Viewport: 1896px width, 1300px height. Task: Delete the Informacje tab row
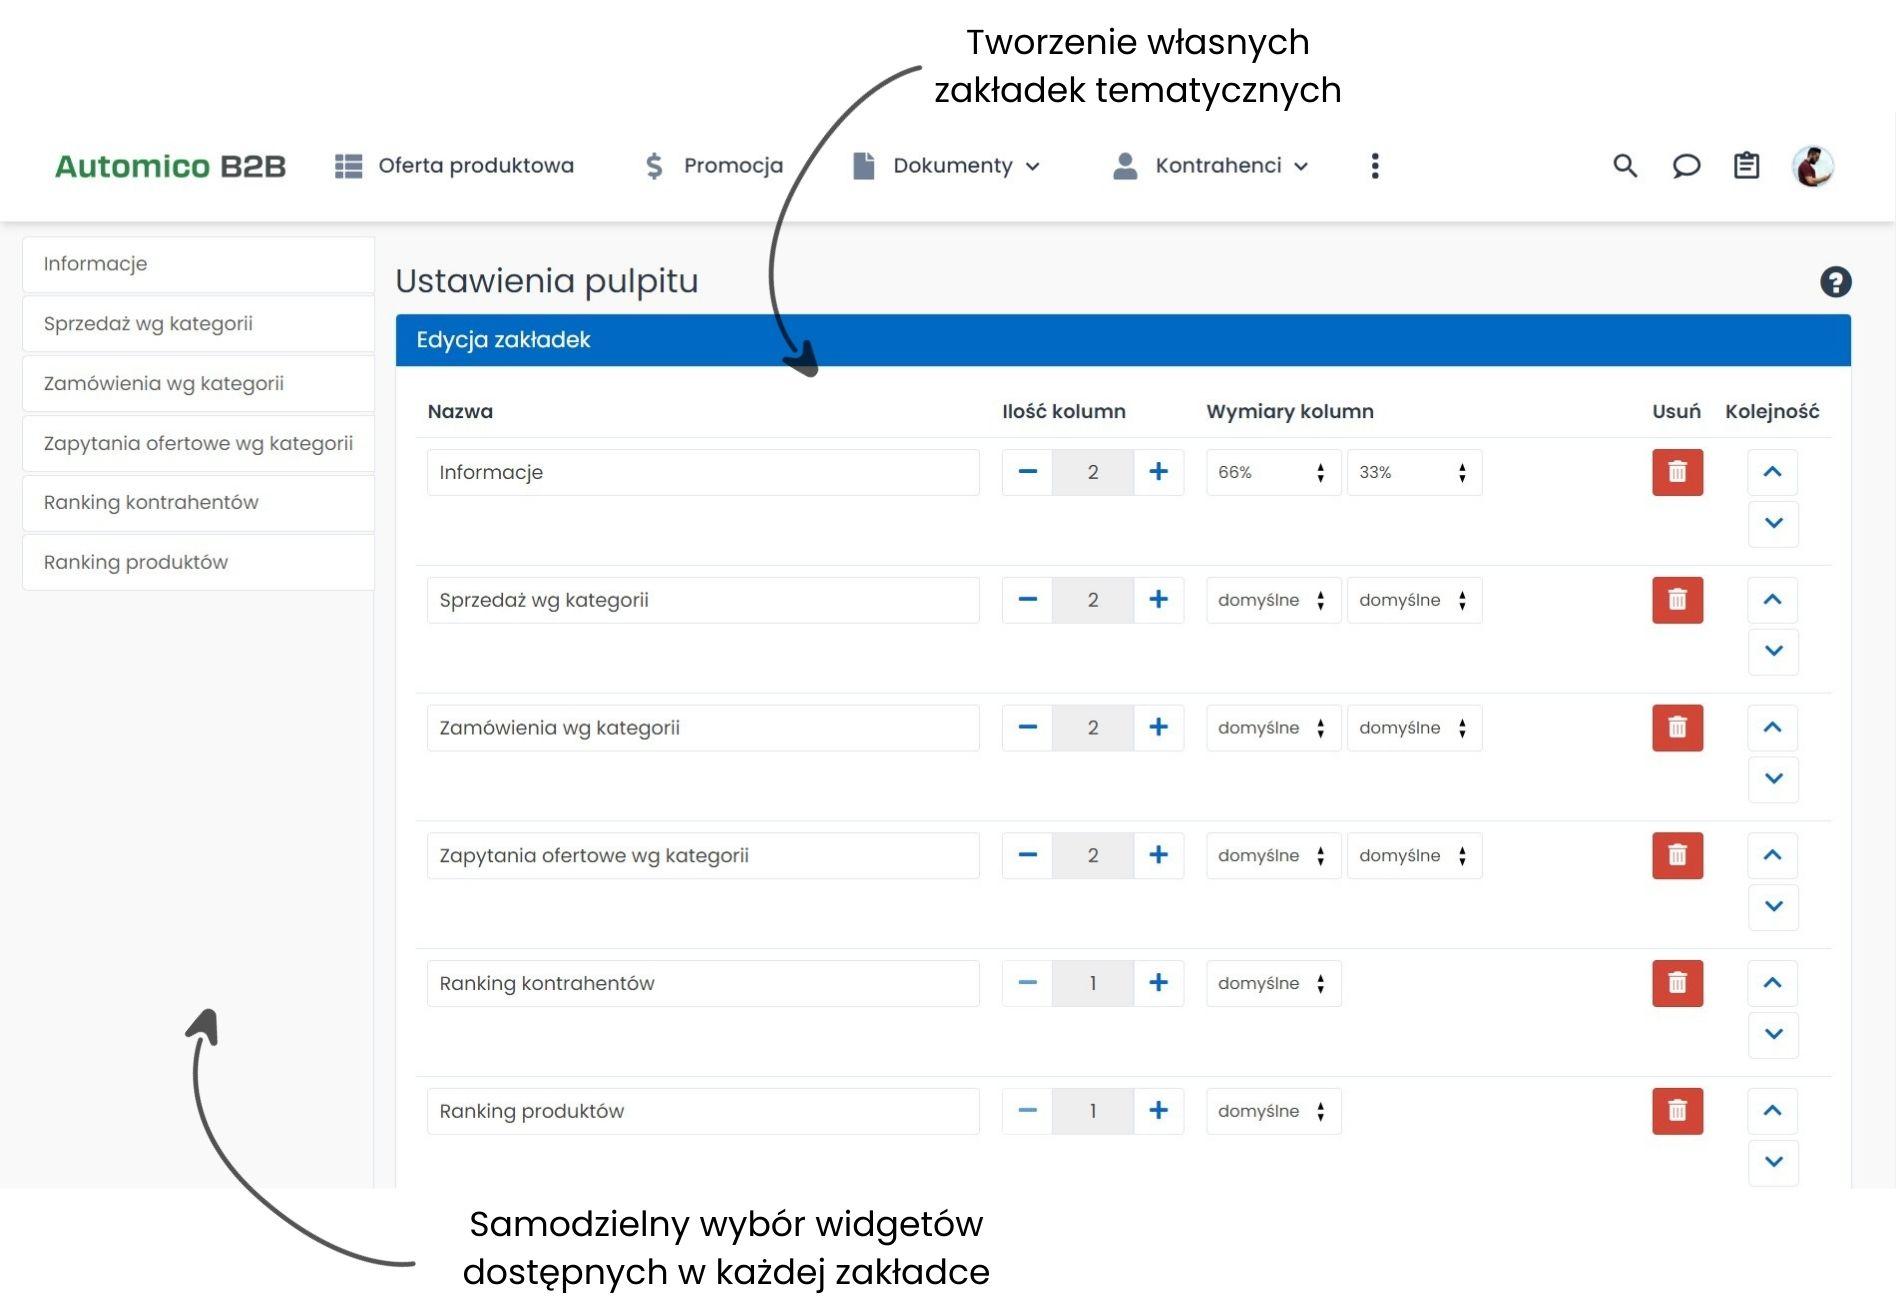(x=1677, y=472)
